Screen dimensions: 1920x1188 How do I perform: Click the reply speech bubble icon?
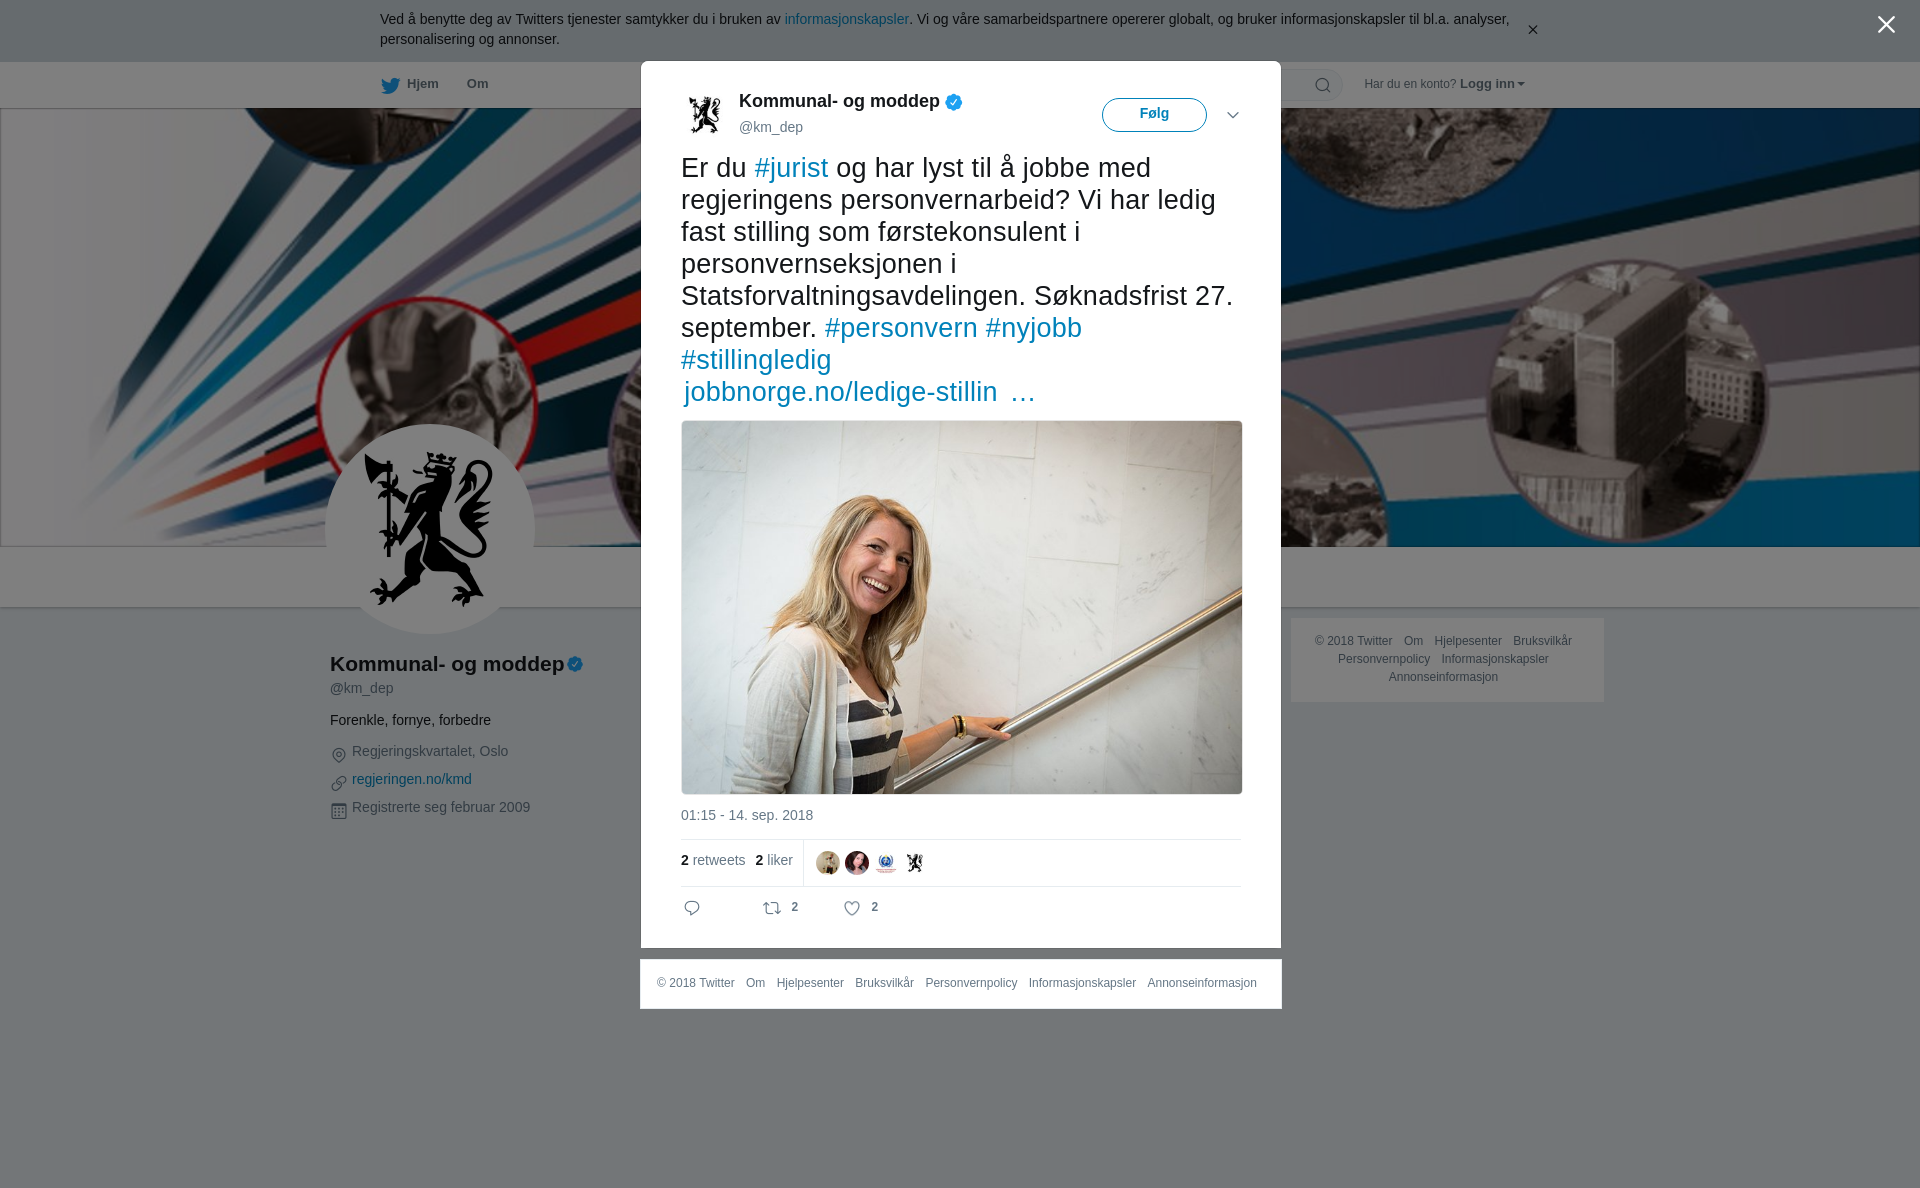coord(692,908)
